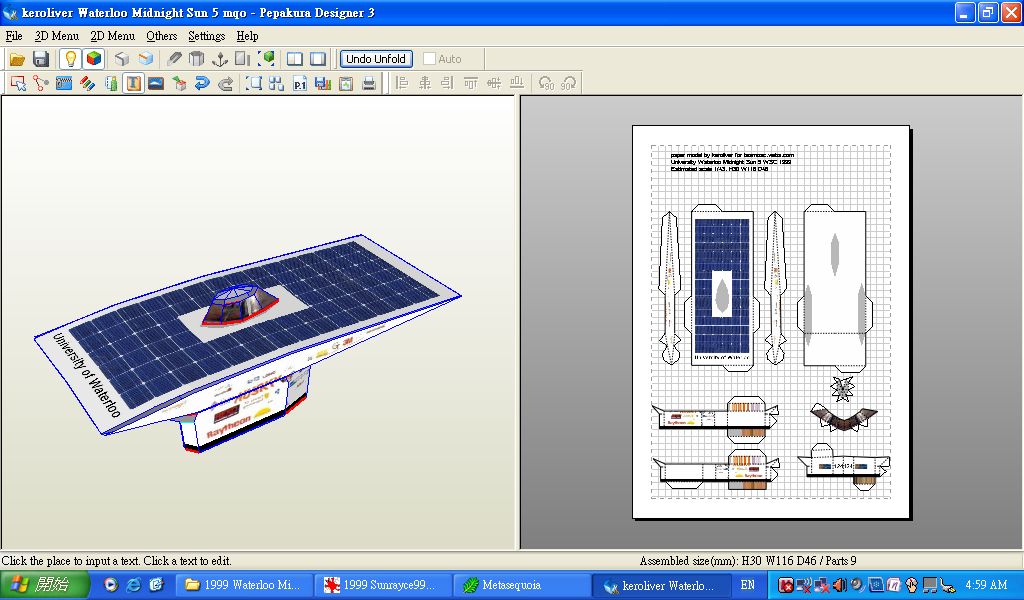Open the Others menu
The image size is (1024, 600).
point(161,36)
